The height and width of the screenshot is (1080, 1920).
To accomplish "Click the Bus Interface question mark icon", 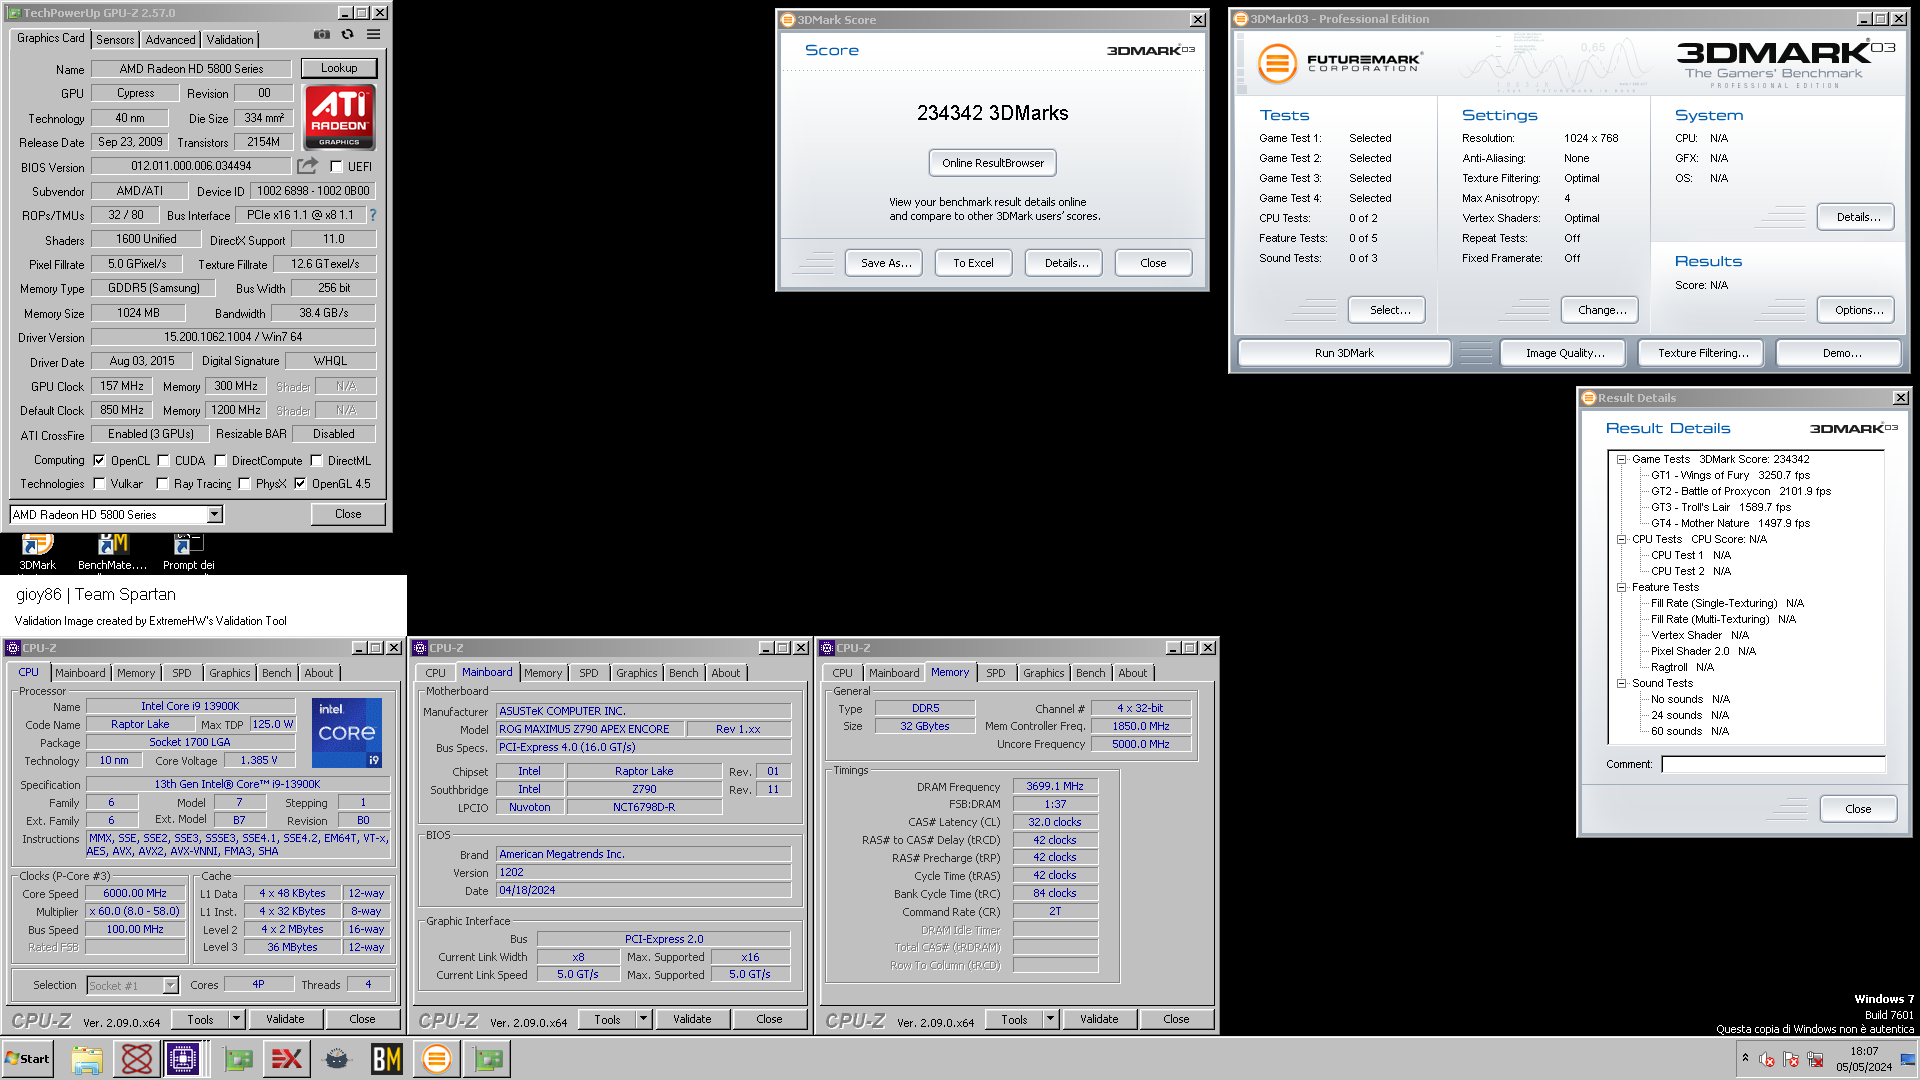I will (x=373, y=215).
